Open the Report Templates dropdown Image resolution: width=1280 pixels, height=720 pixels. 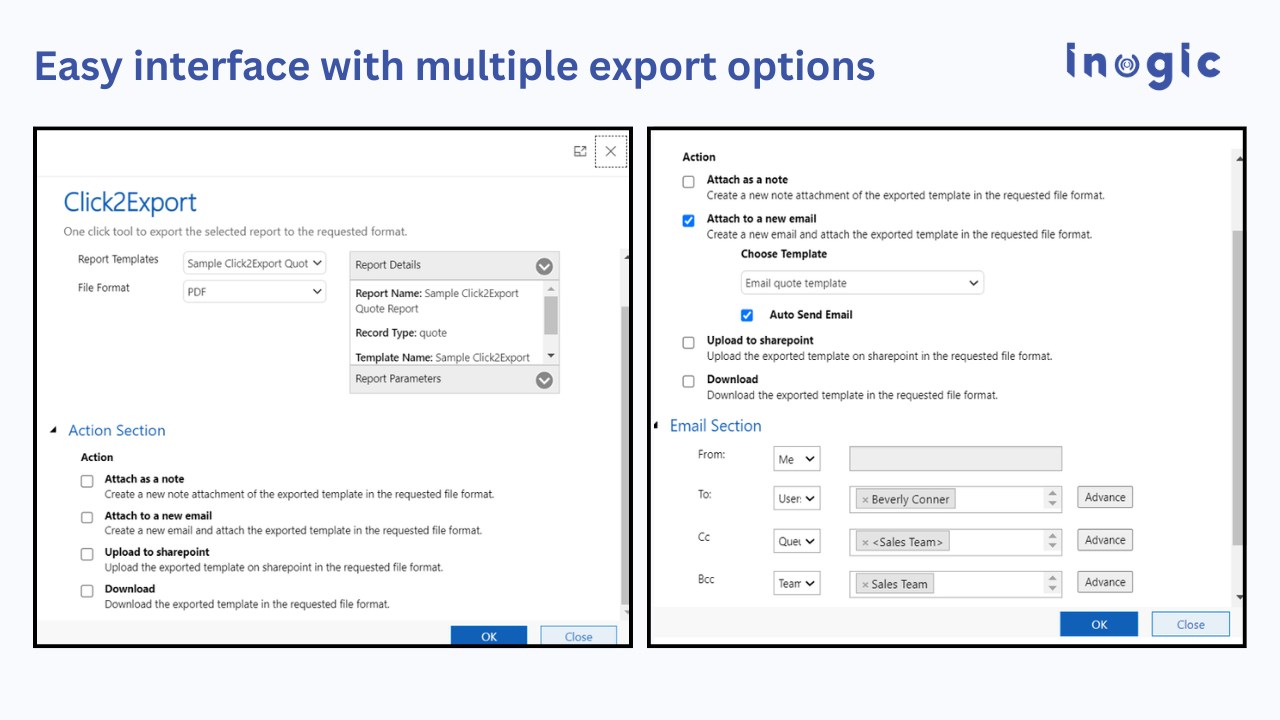(255, 263)
